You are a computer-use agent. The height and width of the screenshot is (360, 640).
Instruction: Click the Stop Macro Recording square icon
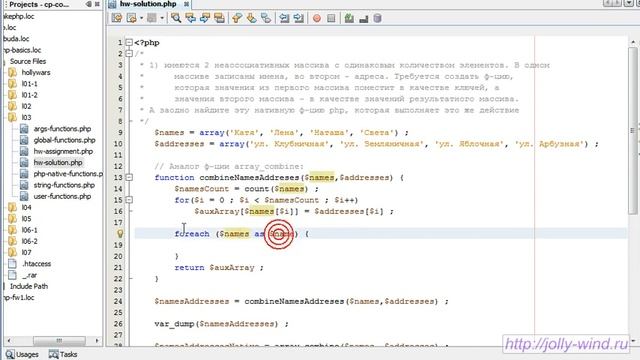pyautogui.click(x=331, y=18)
